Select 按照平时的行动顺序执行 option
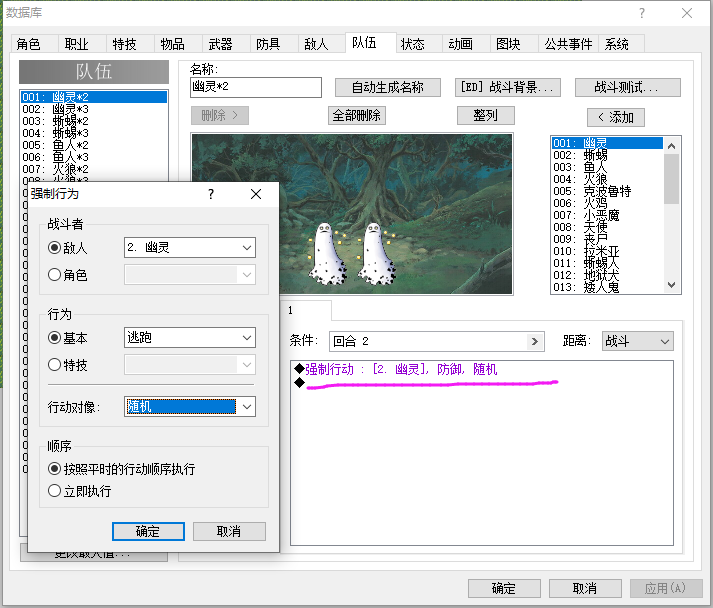Image resolution: width=713 pixels, height=608 pixels. 55,468
